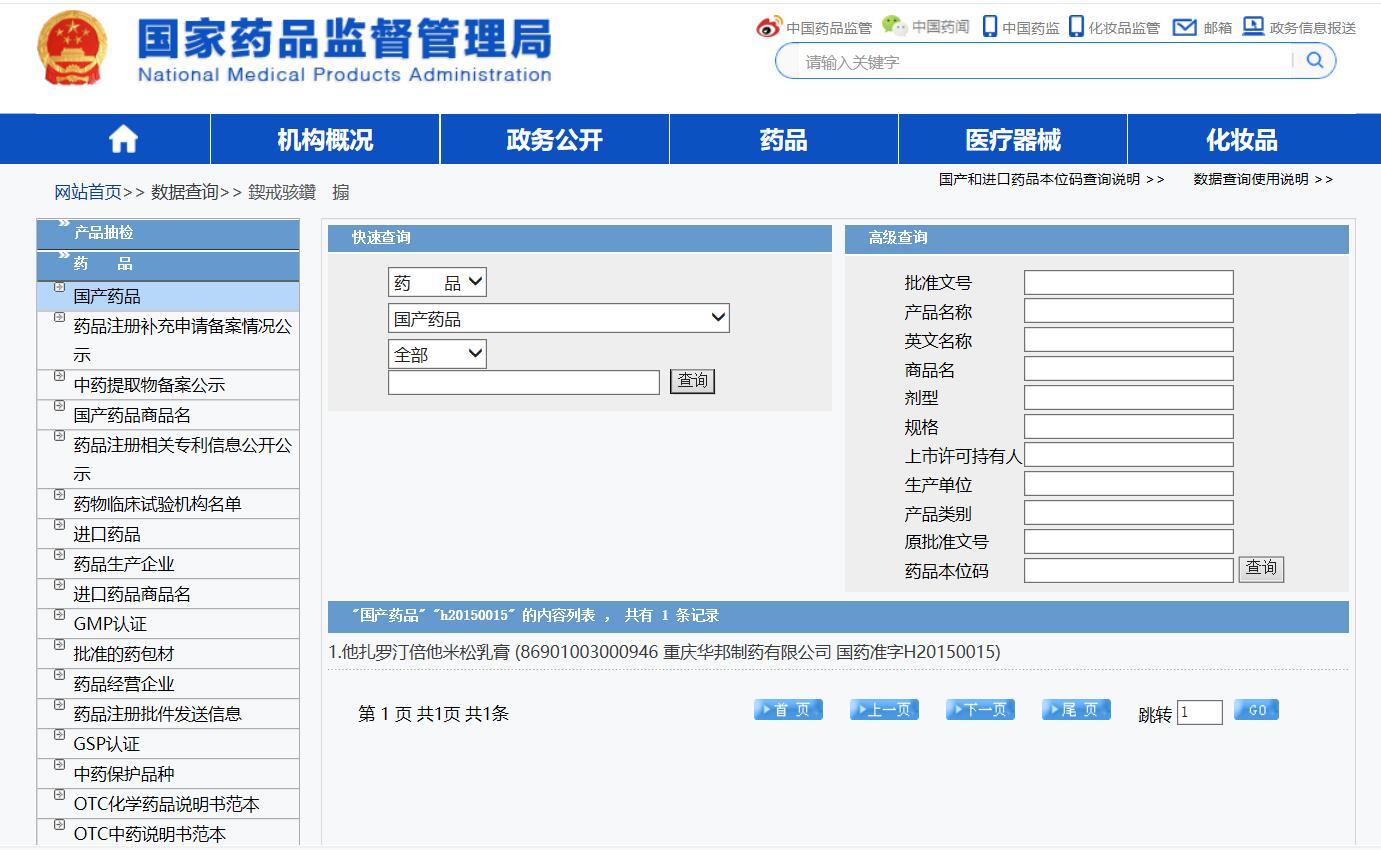This screenshot has width=1381, height=850.
Task: Open the 化妆品监管 mobile icon link
Action: click(x=1076, y=26)
